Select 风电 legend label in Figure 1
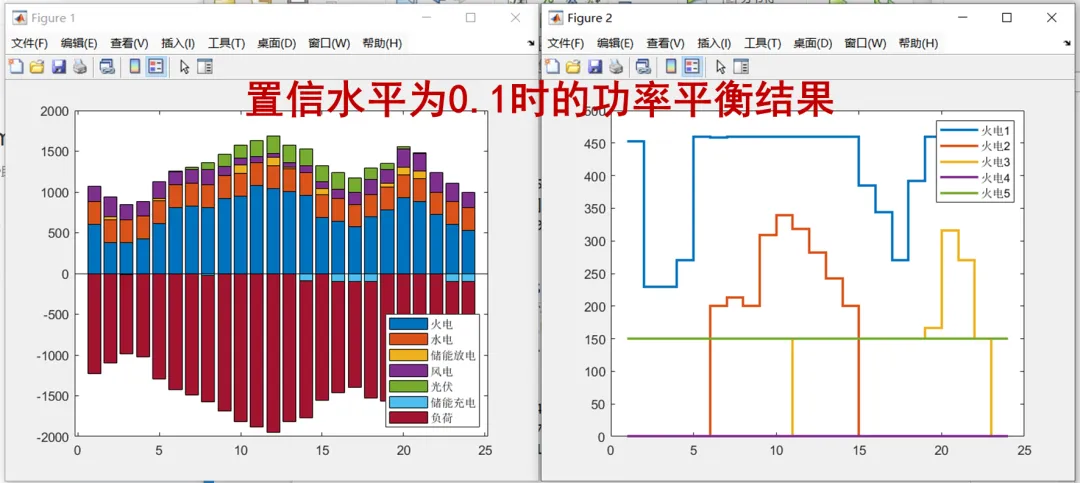This screenshot has width=1080, height=483. tap(442, 371)
